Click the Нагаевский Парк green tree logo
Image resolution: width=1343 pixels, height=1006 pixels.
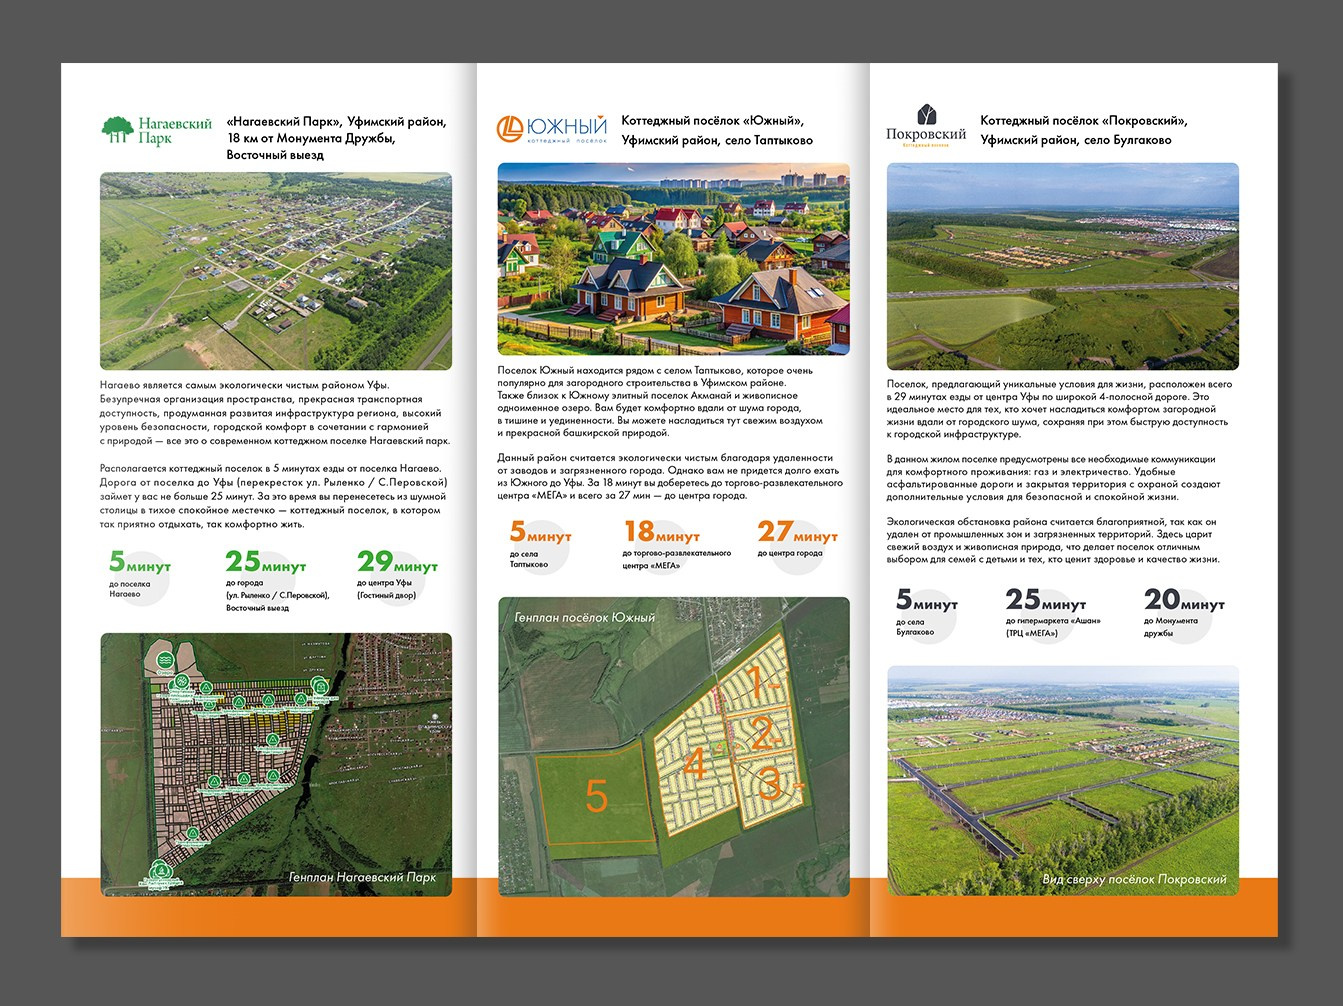[118, 129]
